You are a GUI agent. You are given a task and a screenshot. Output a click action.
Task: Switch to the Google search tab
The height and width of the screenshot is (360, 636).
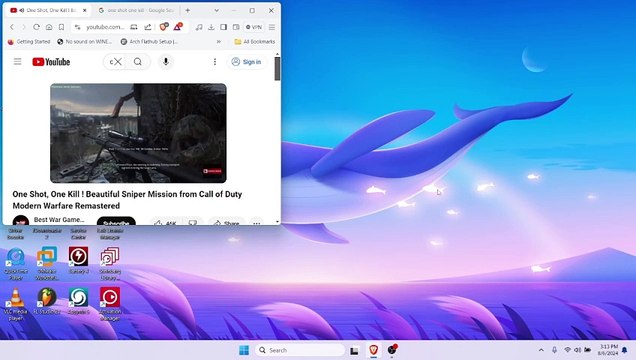136,11
